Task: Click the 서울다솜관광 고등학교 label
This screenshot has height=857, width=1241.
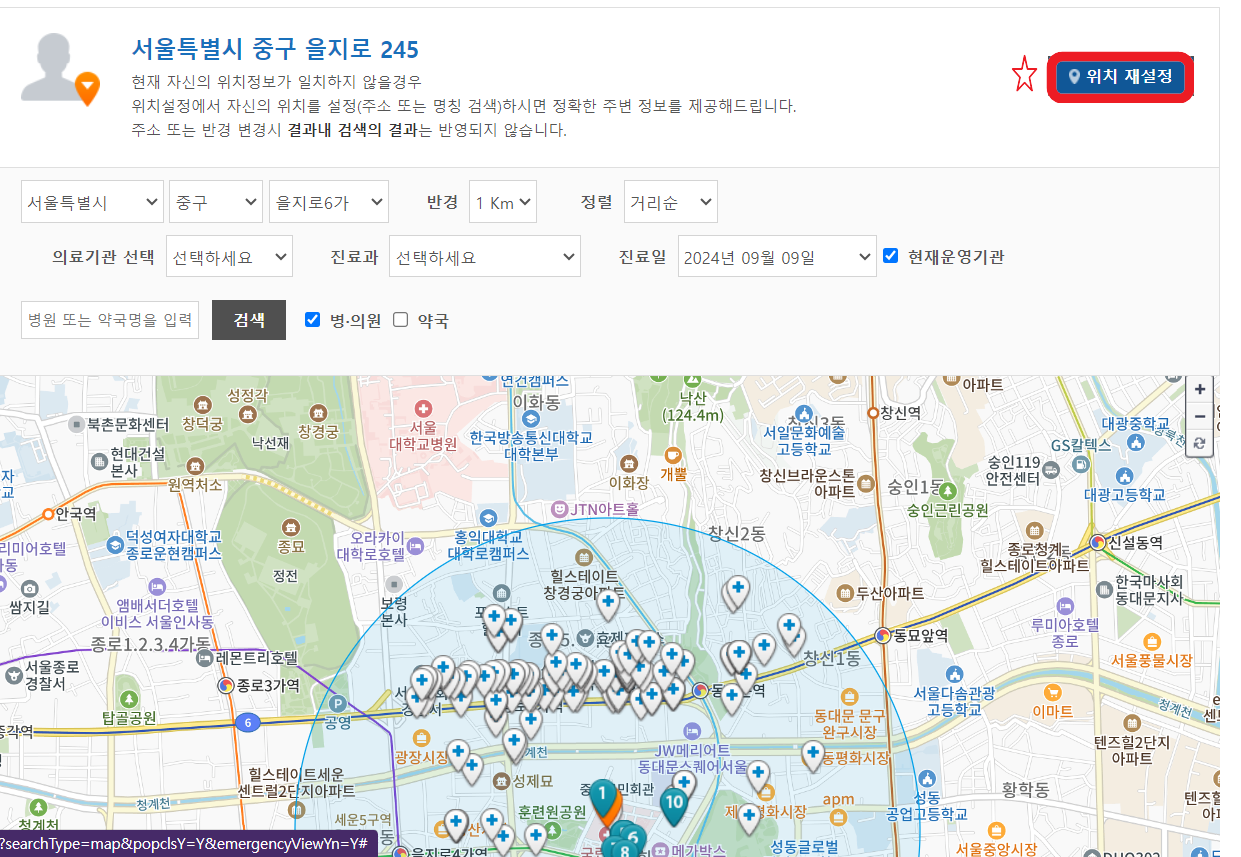Action: click(x=954, y=701)
